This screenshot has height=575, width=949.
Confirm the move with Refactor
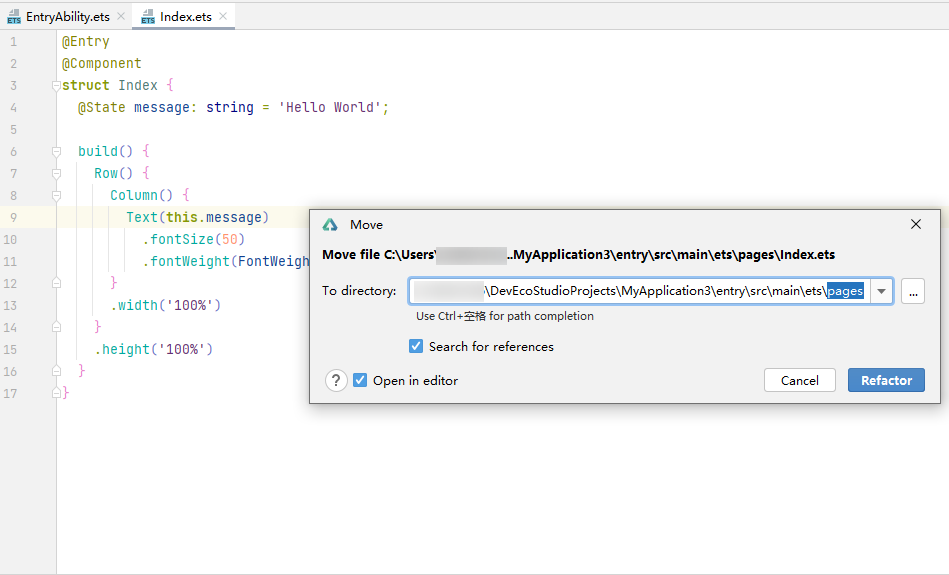[886, 380]
